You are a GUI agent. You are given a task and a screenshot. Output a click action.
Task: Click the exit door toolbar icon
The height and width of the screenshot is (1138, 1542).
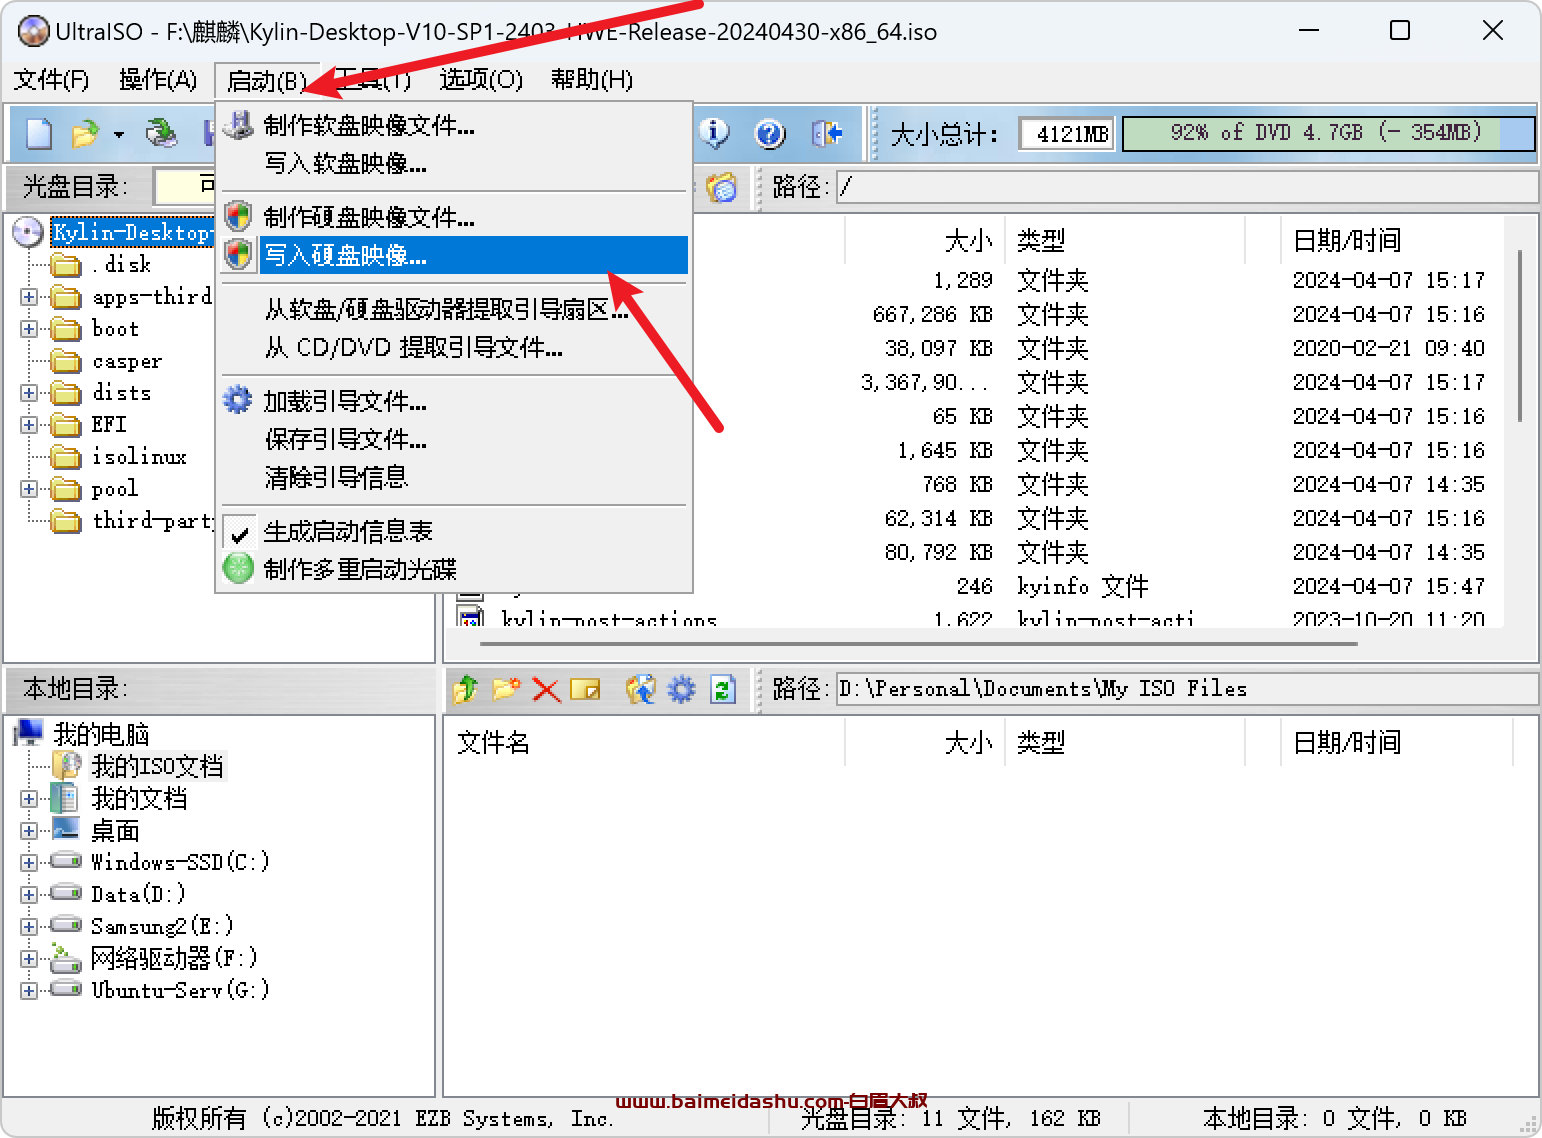826,133
